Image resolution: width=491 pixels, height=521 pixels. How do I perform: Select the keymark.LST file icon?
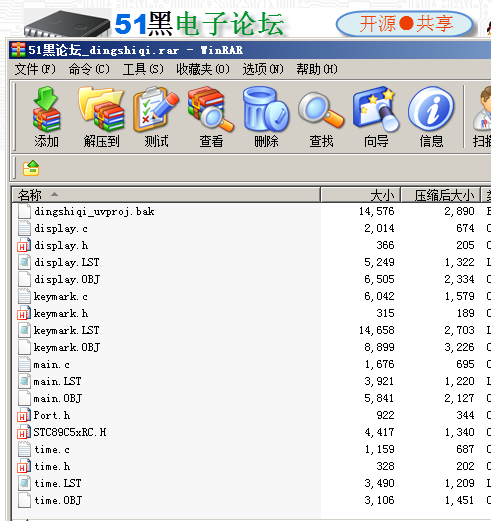click(24, 331)
